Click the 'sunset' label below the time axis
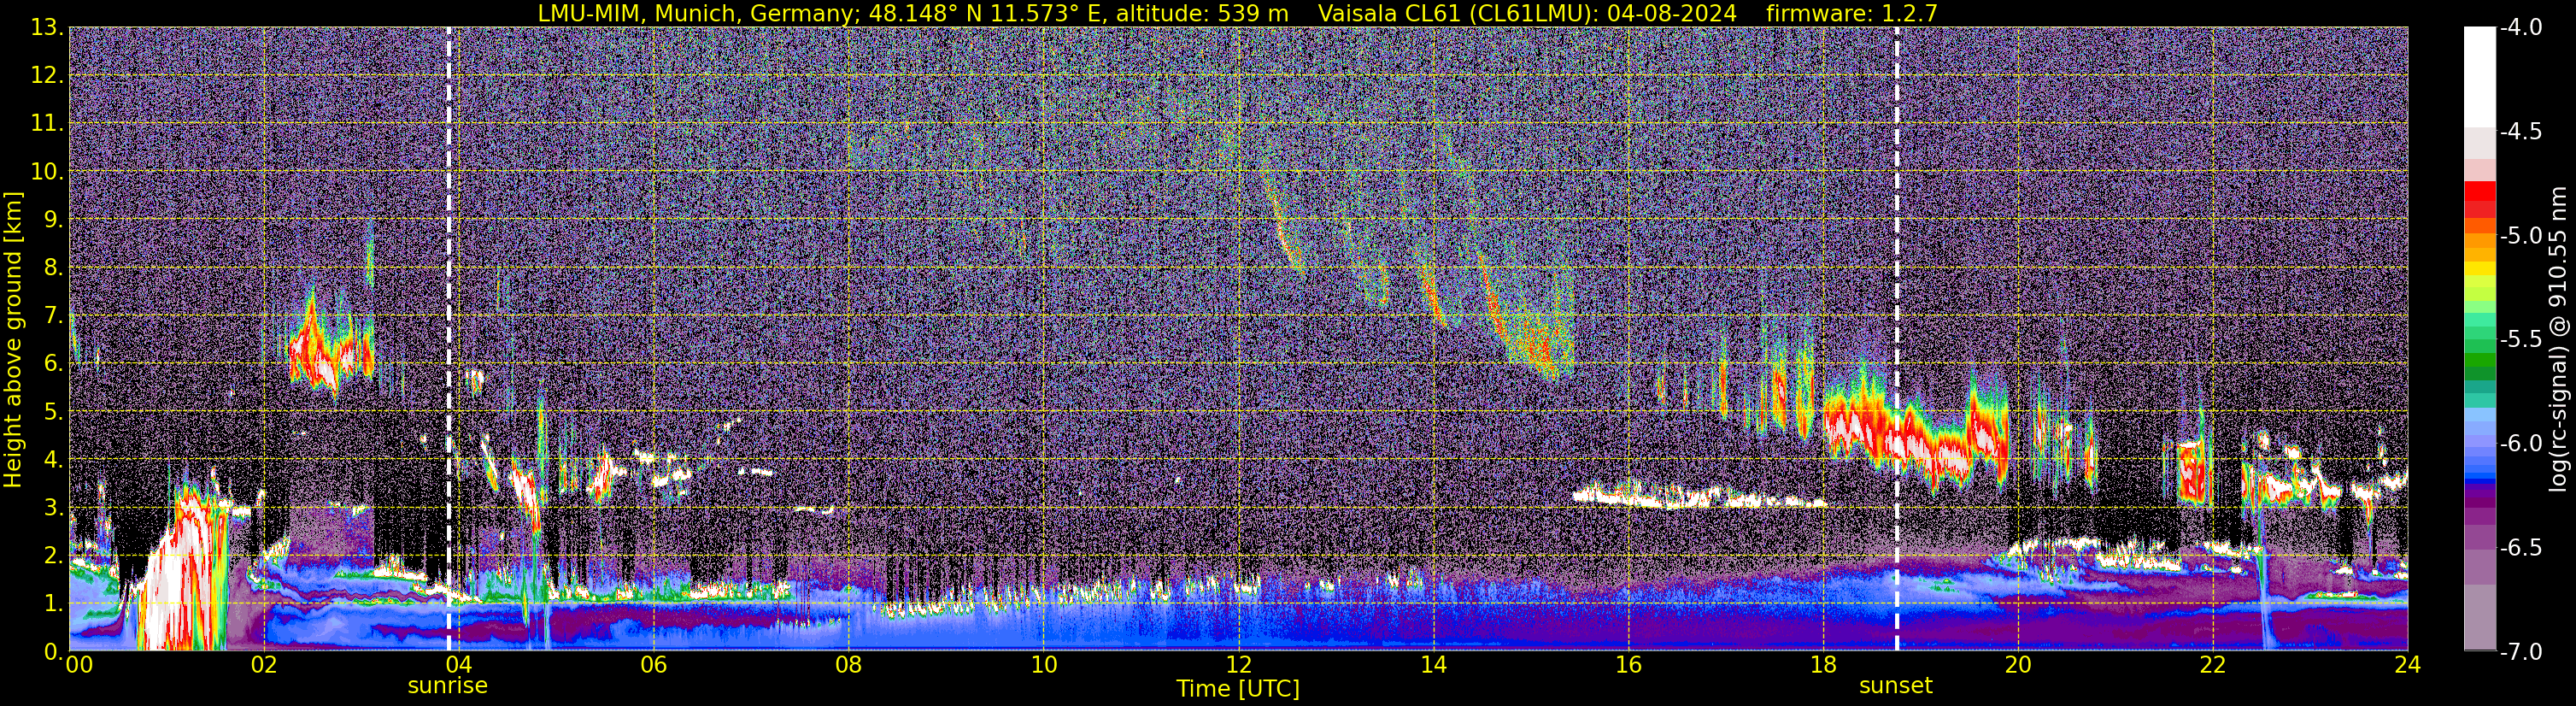 pyautogui.click(x=1896, y=686)
